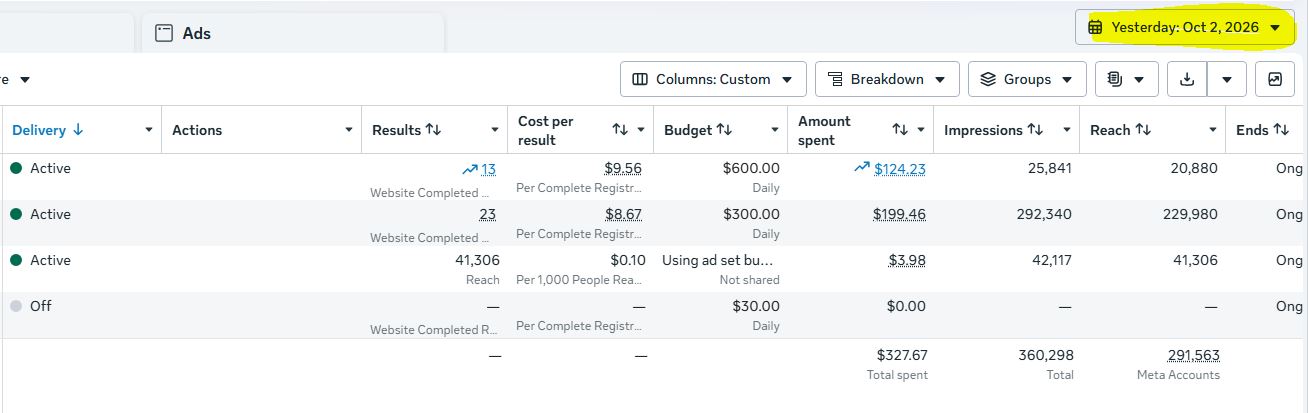Sort by the Delivery column header
The height and width of the screenshot is (413, 1308).
48,130
